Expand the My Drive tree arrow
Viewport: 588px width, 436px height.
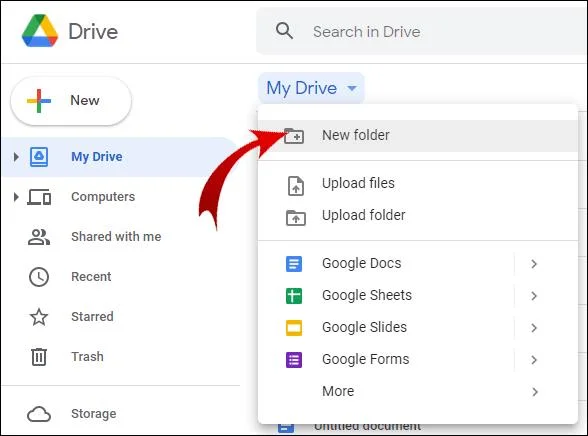click(16, 157)
